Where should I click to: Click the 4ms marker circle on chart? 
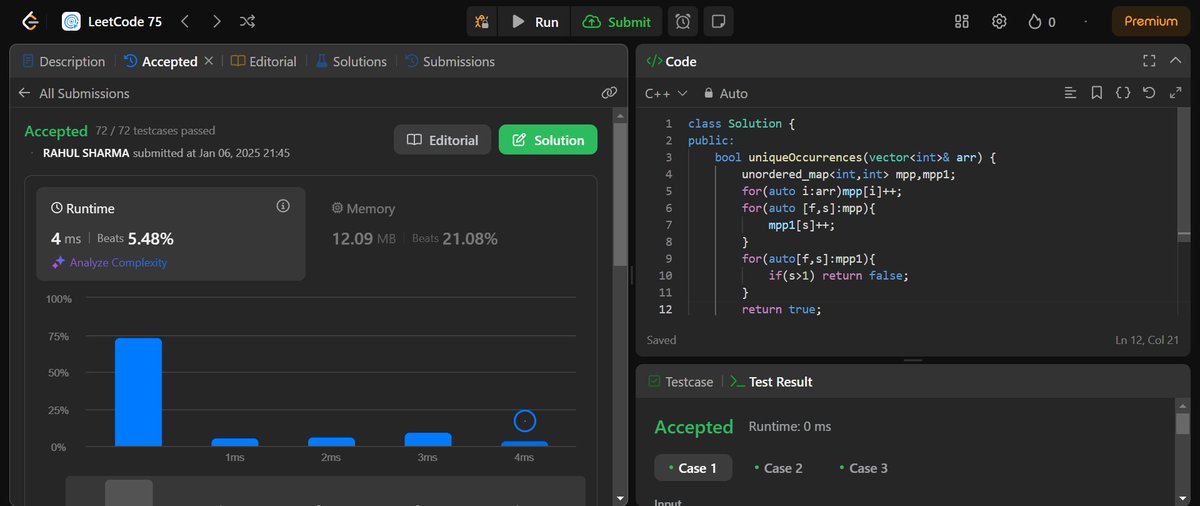pos(525,422)
